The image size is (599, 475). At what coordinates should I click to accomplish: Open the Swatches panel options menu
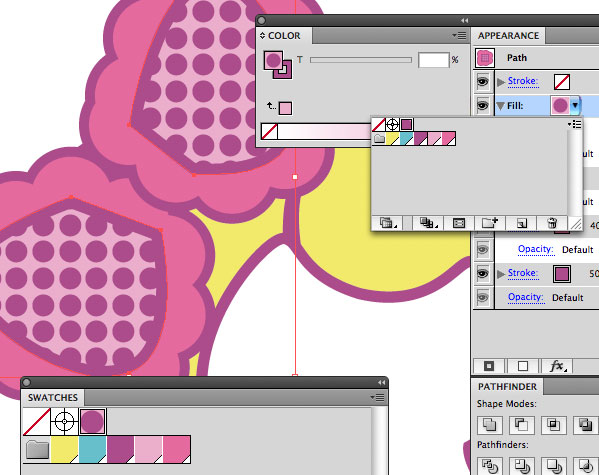377,398
